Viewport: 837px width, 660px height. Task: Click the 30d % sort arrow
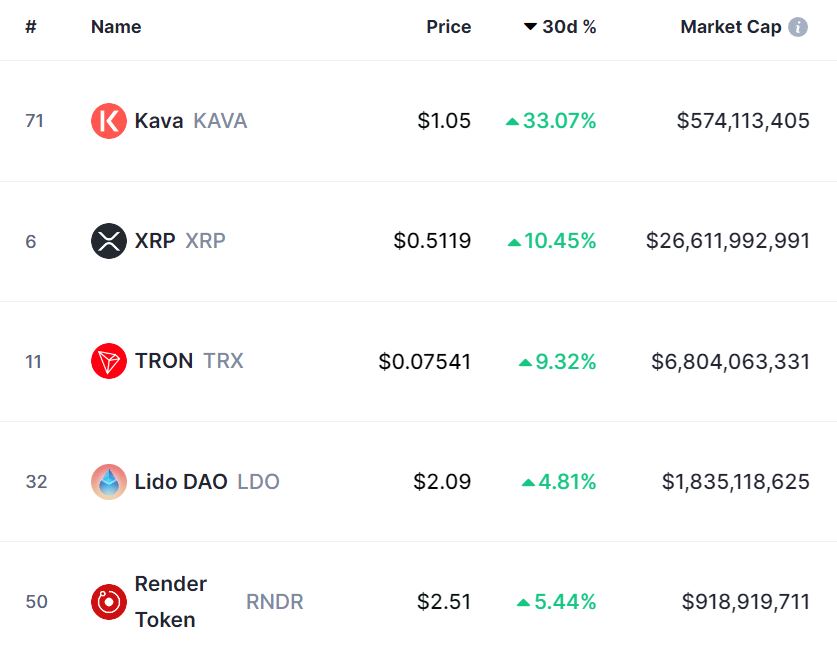530,27
